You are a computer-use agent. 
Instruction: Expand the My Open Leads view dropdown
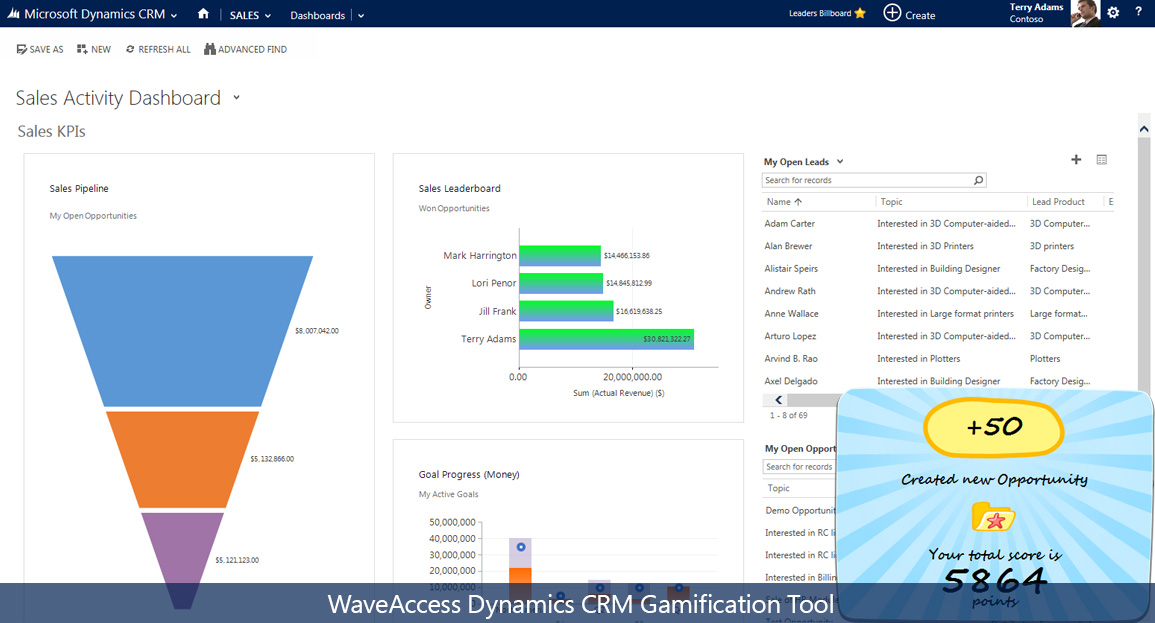point(840,162)
